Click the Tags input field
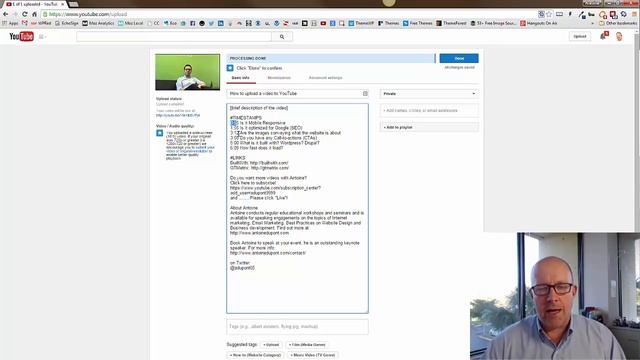This screenshot has width=640, height=360. (297, 327)
